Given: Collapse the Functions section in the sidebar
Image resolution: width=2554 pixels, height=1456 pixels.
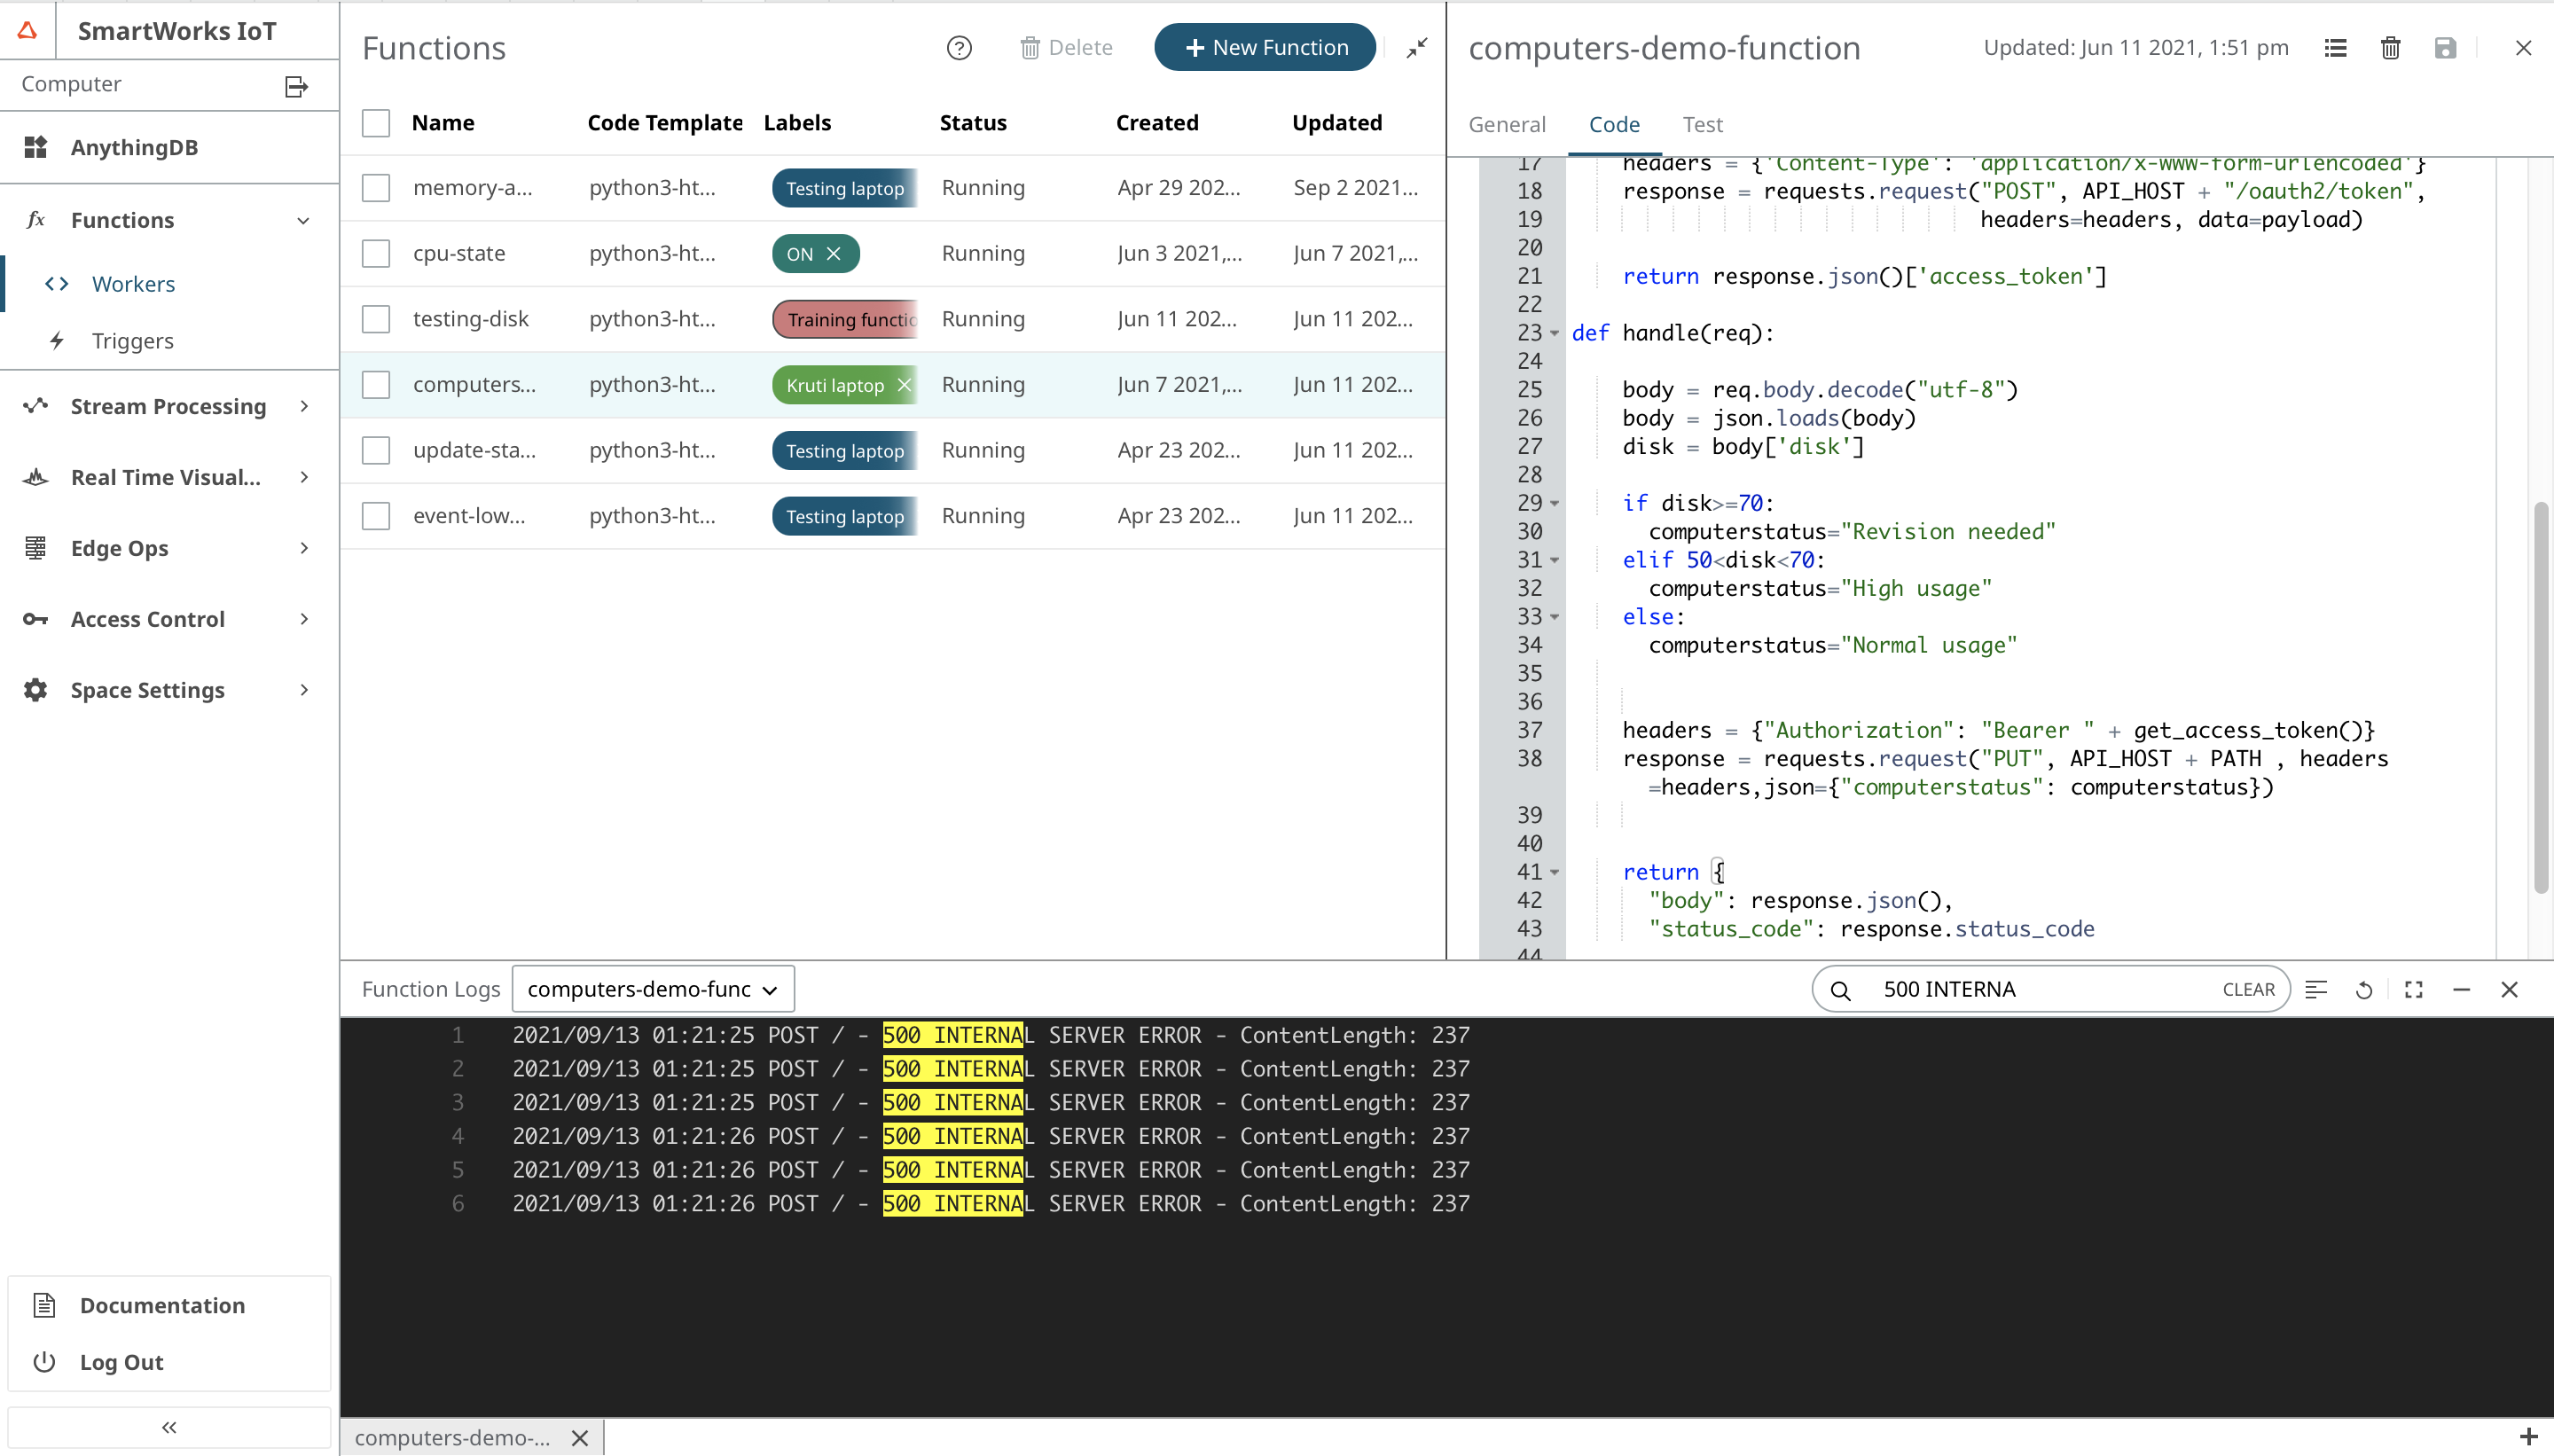Looking at the screenshot, I should point(302,220).
